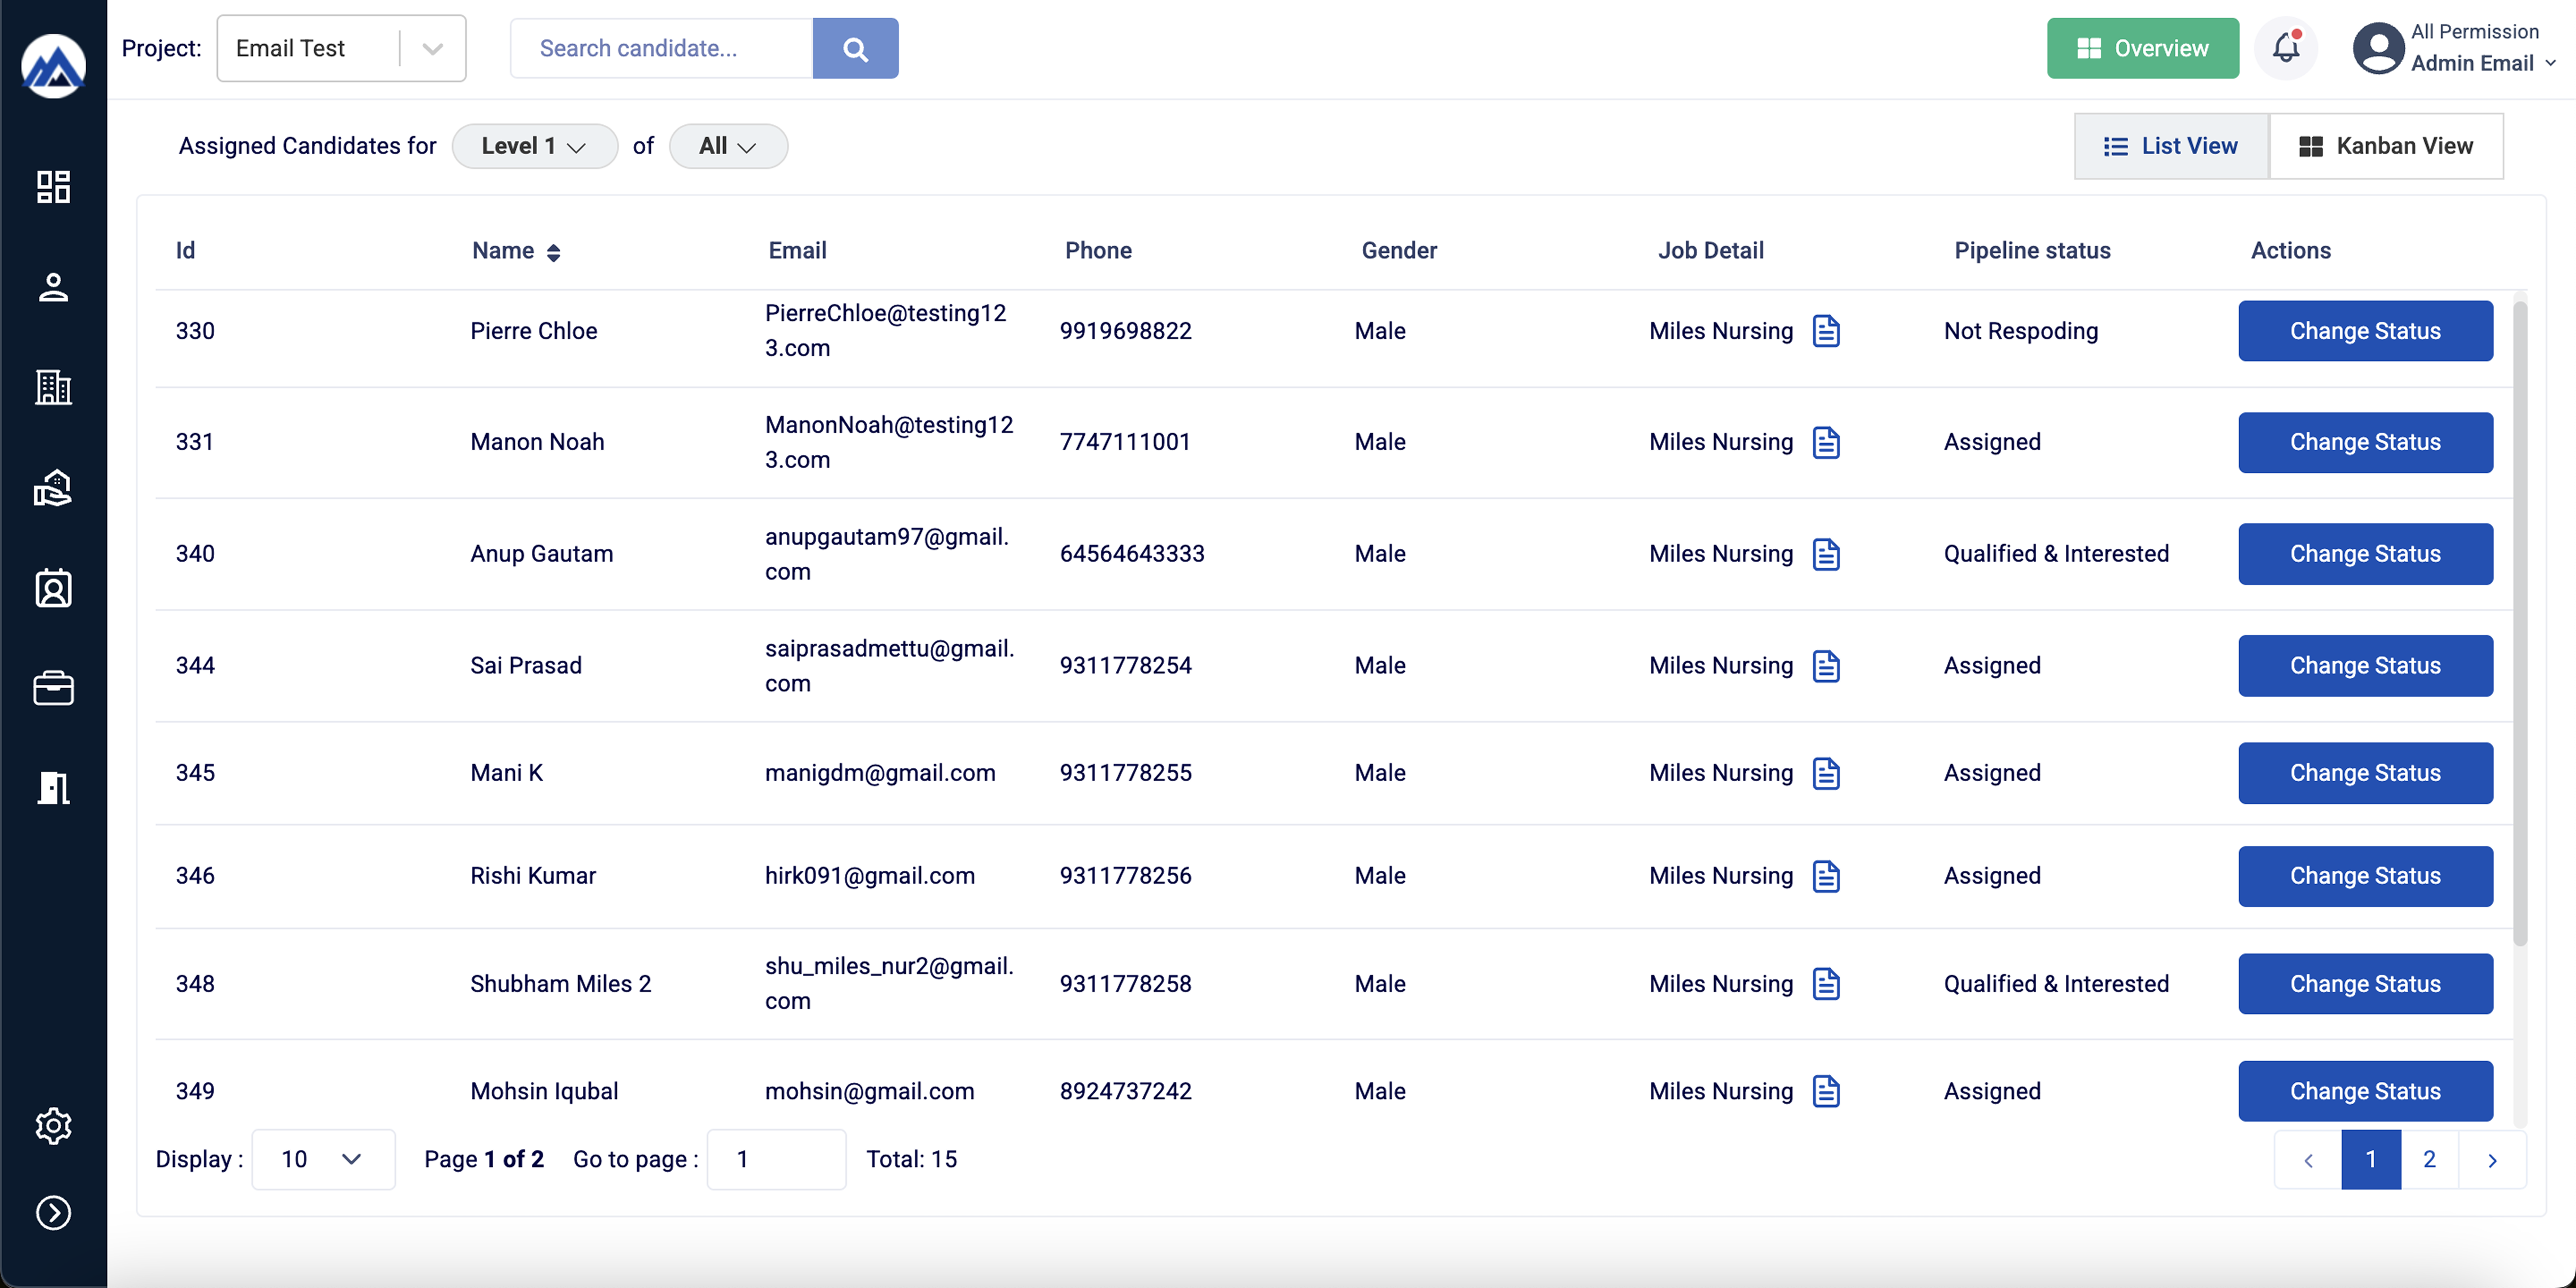This screenshot has width=2576, height=1288.
Task: Click the briefcase jobs sidebar icon
Action: 53,688
